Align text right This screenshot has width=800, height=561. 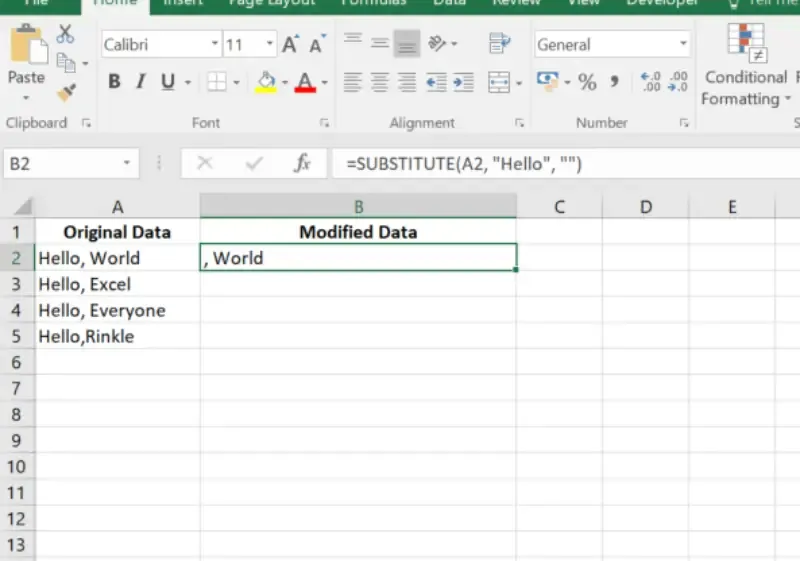[407, 82]
